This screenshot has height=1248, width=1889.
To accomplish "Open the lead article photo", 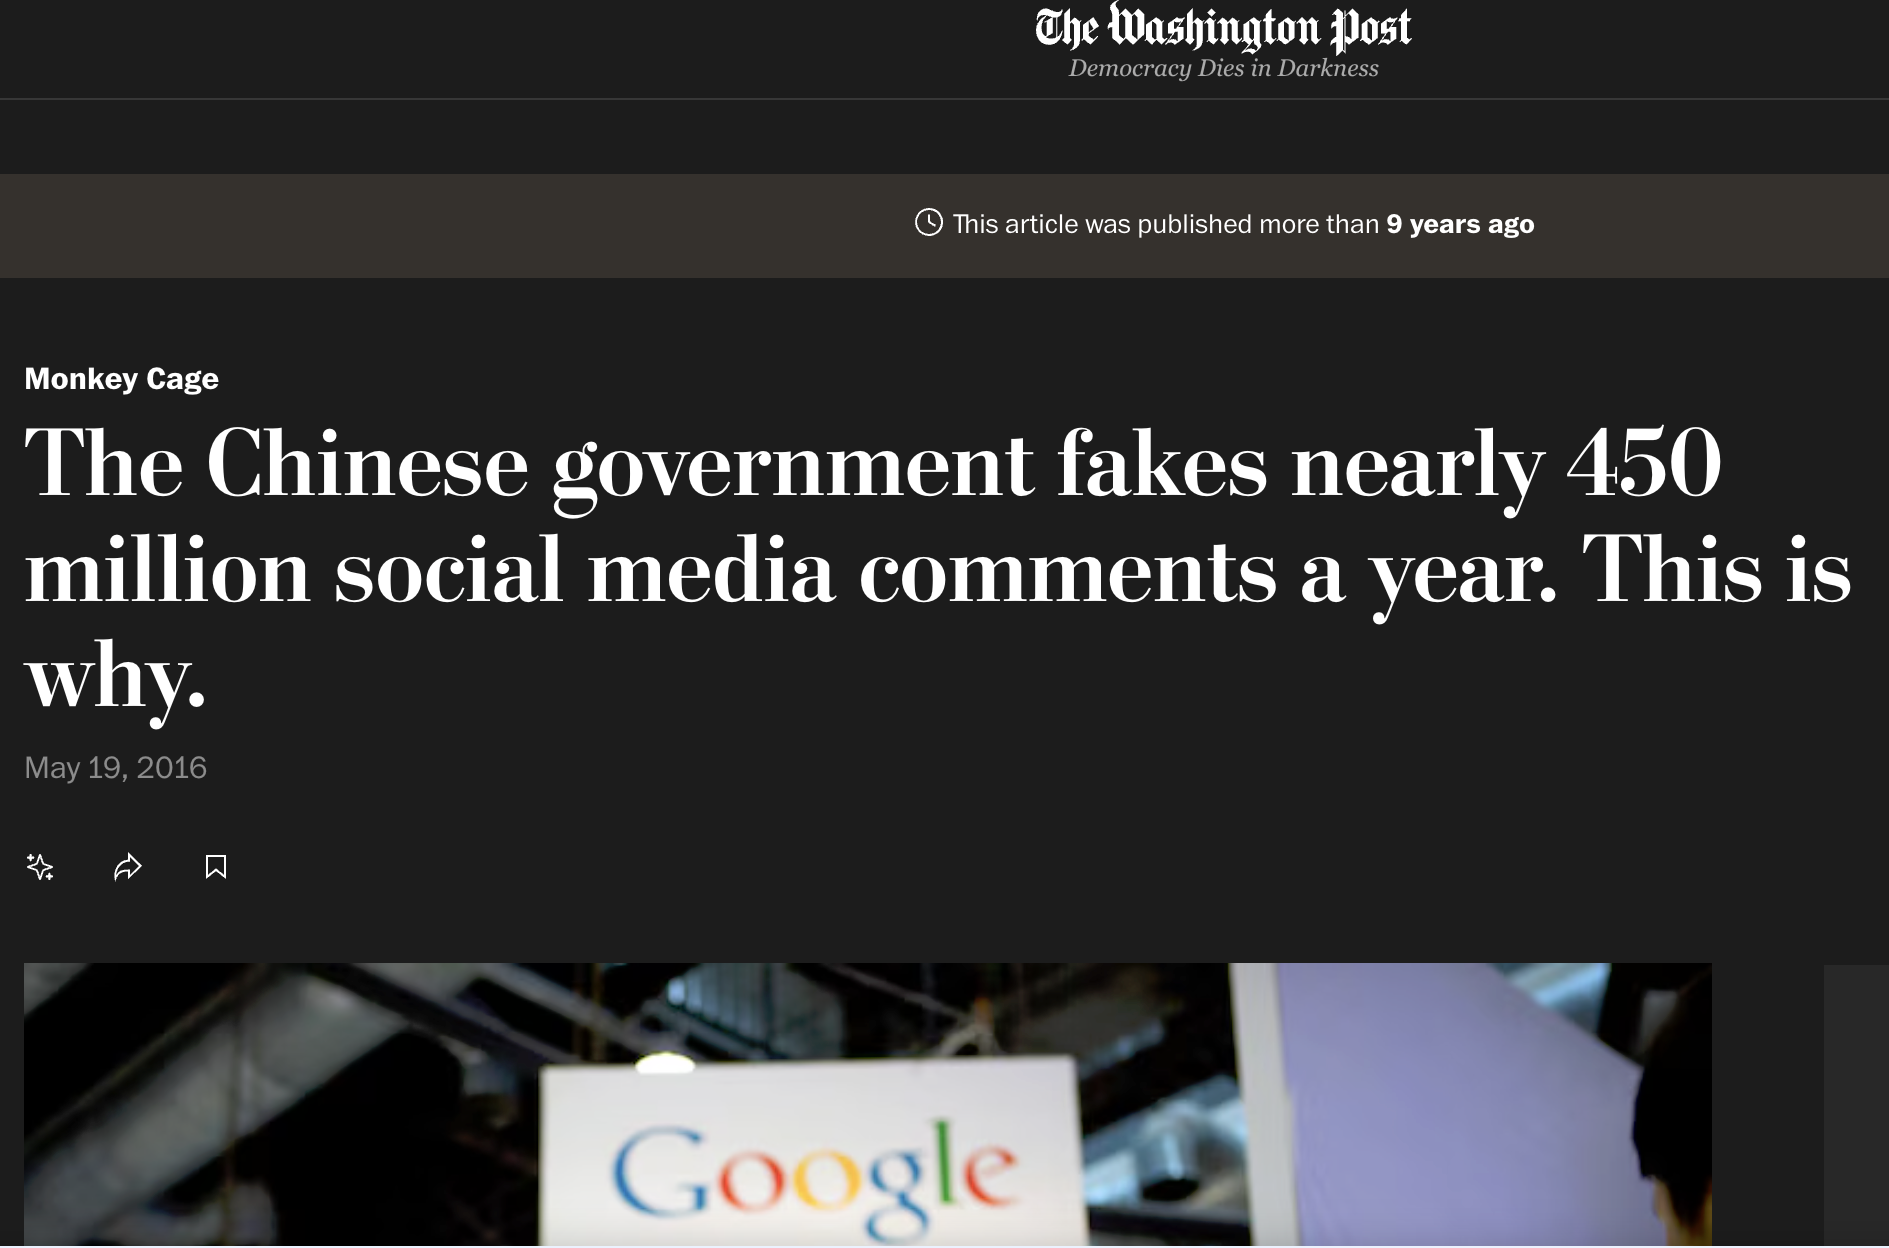I will 868,1105.
